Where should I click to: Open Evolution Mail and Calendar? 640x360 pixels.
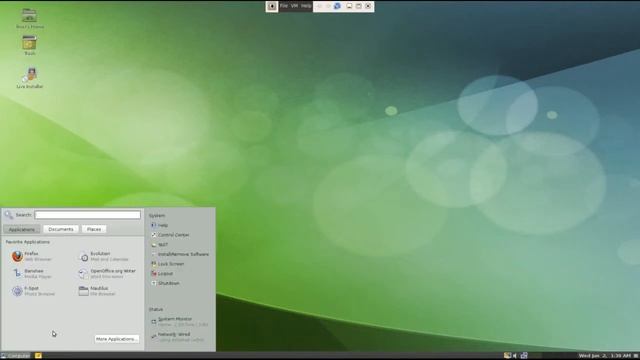coord(104,256)
